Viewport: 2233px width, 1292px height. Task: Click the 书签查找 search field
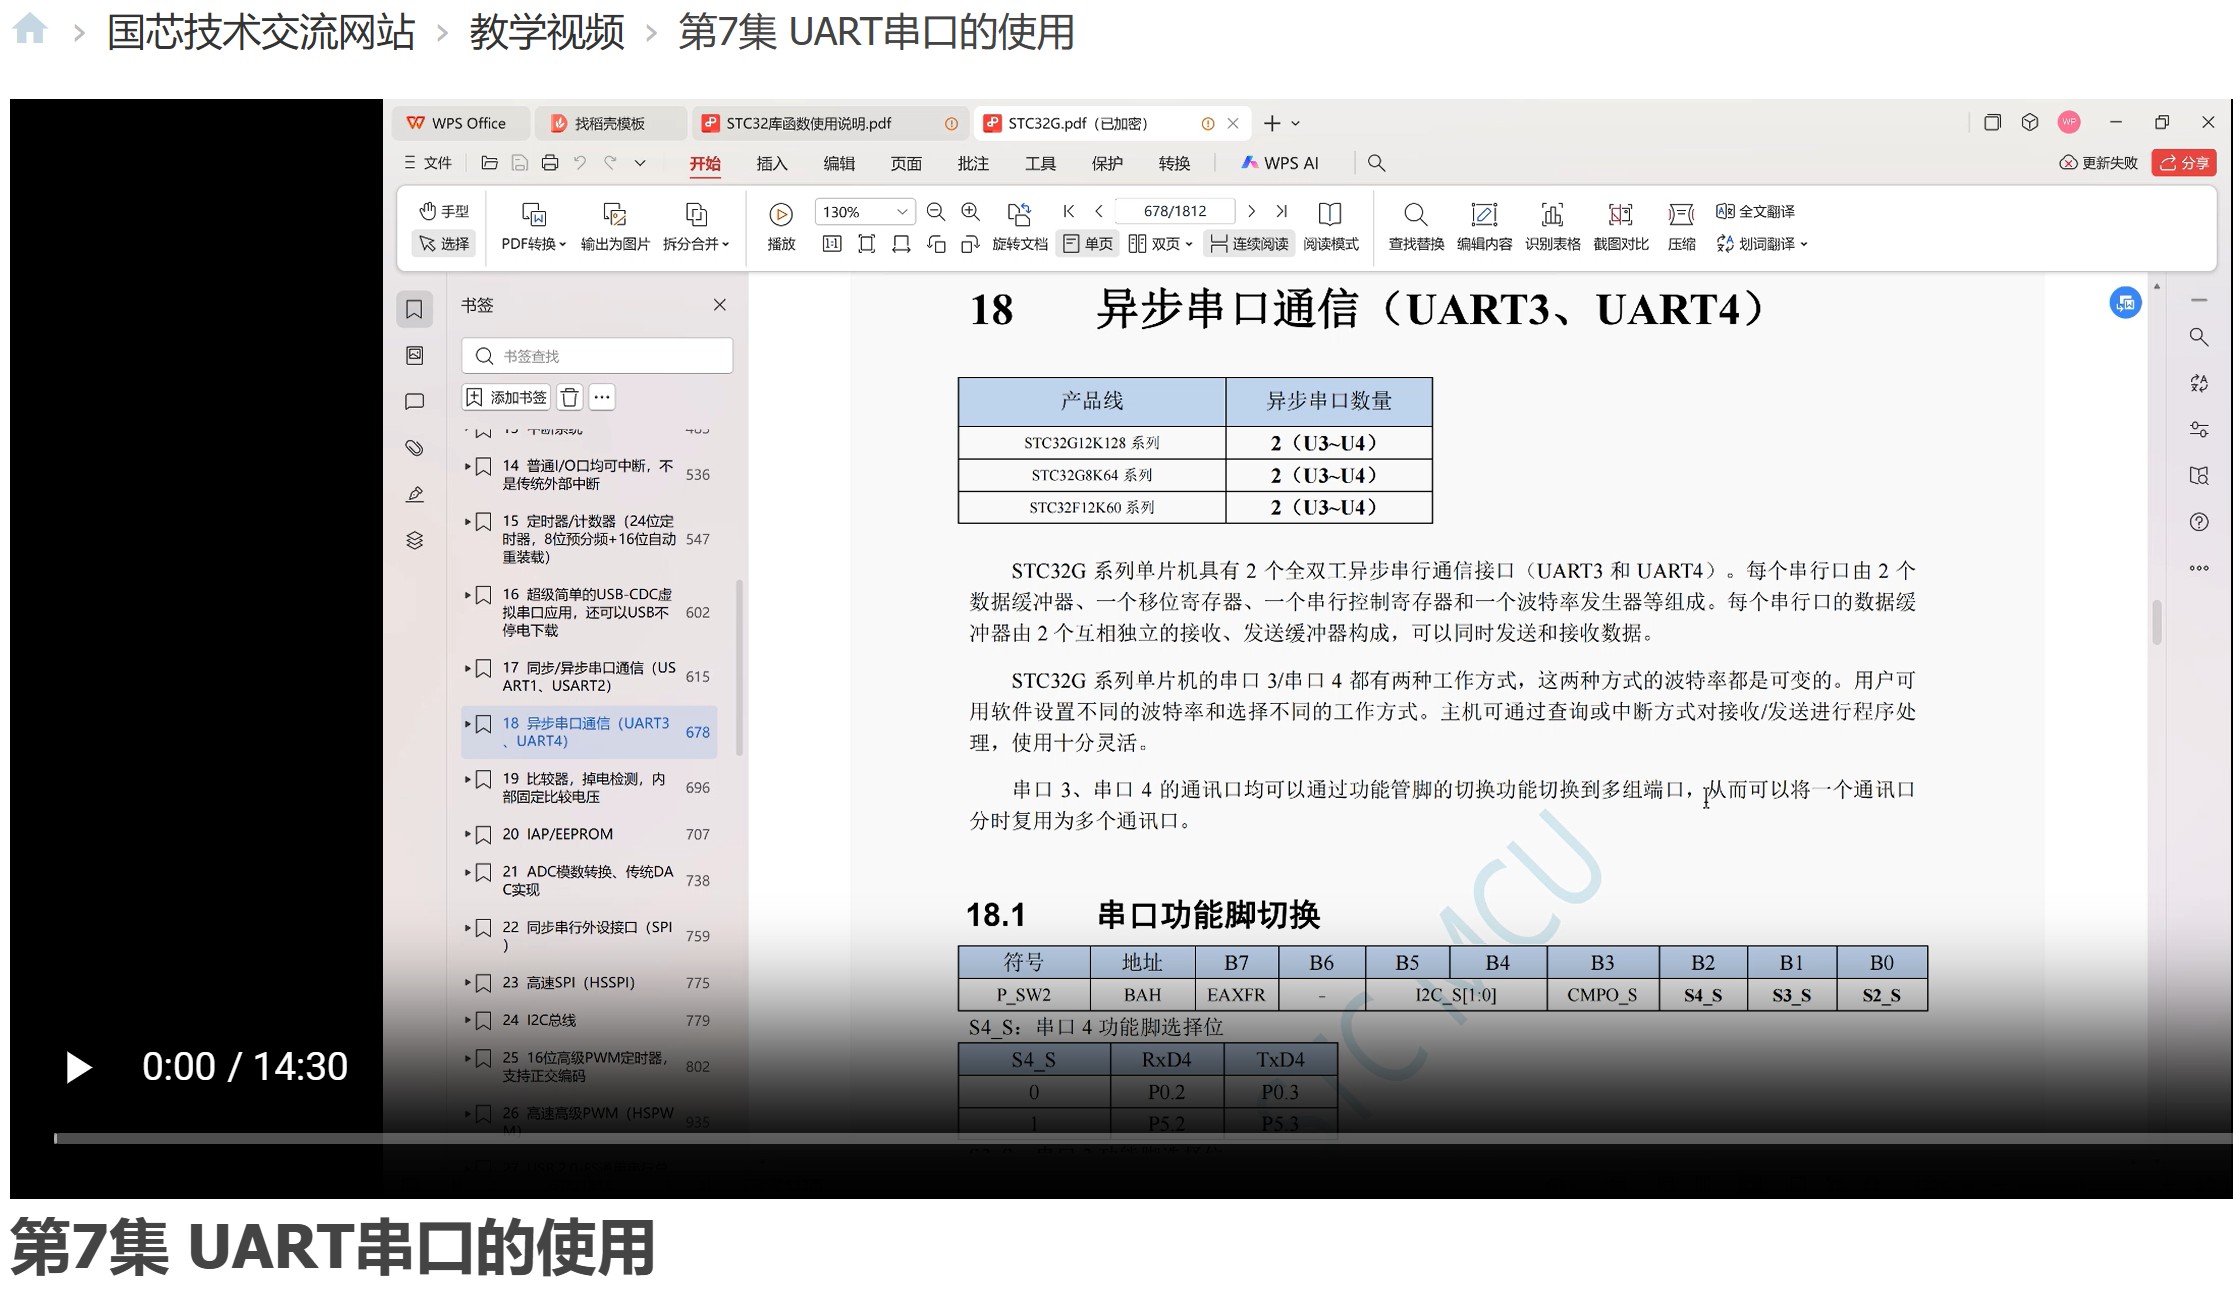(x=597, y=356)
